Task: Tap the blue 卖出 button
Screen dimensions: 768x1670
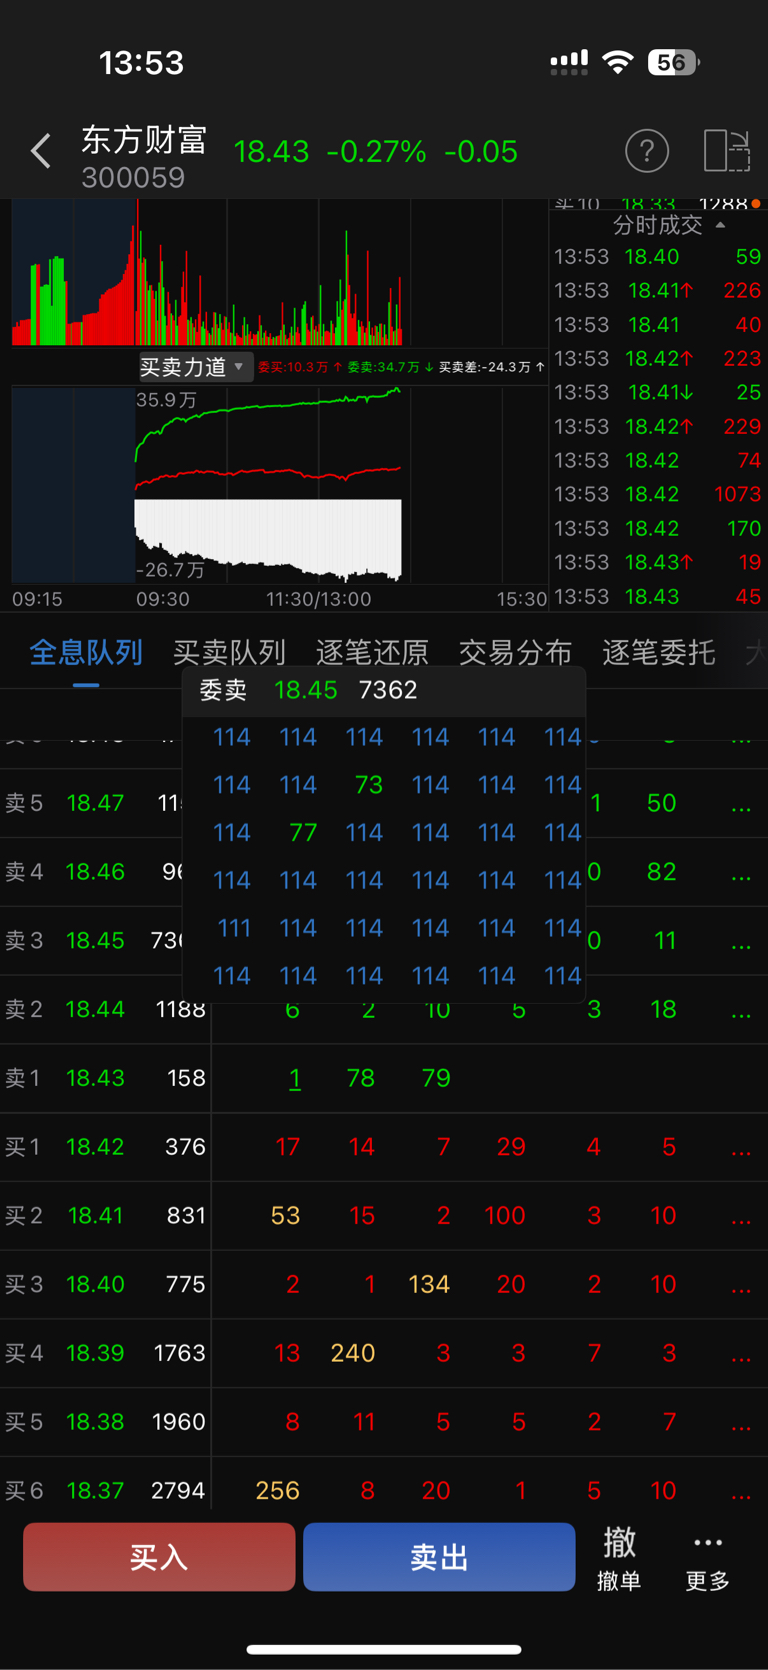Action: 439,1557
